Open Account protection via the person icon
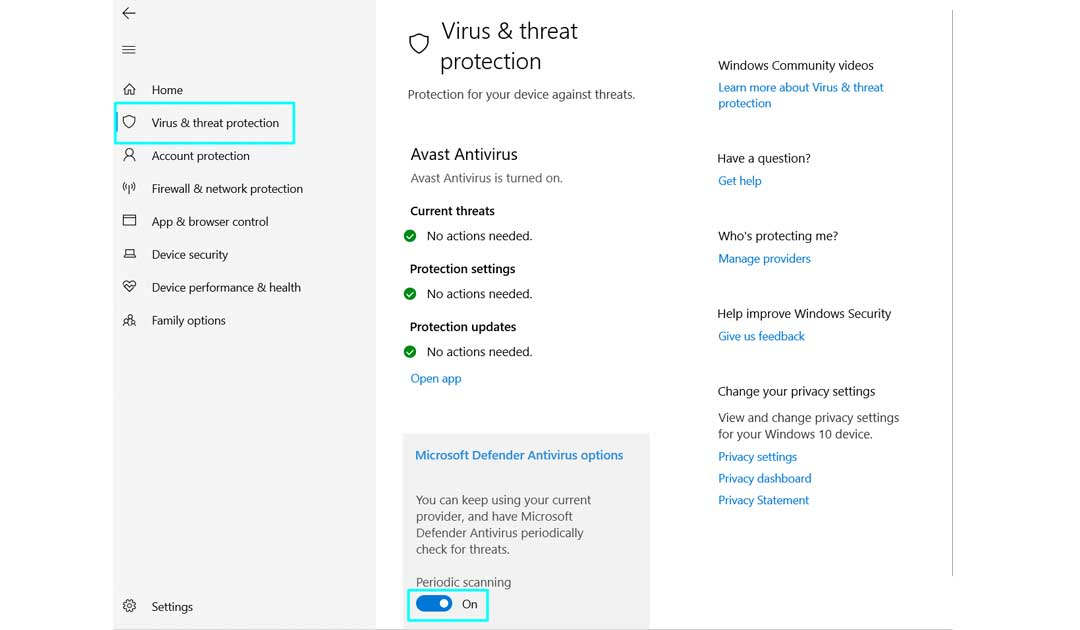Image resolution: width=1080 pixels, height=630 pixels. pyautogui.click(x=129, y=155)
